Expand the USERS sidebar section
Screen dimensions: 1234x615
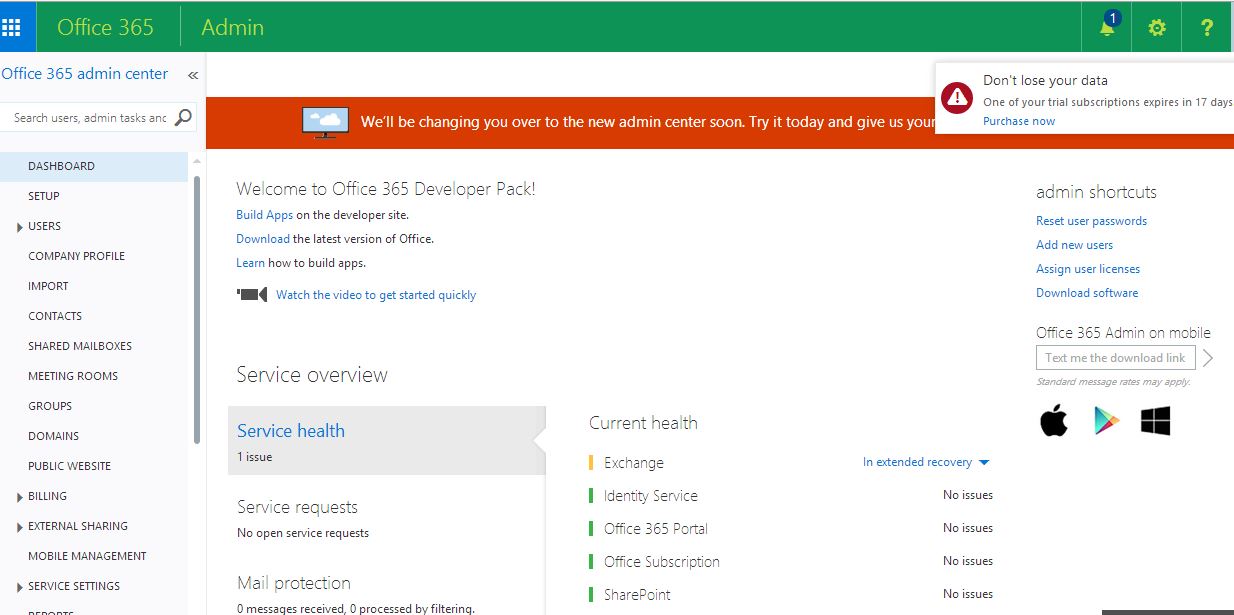tap(17, 226)
